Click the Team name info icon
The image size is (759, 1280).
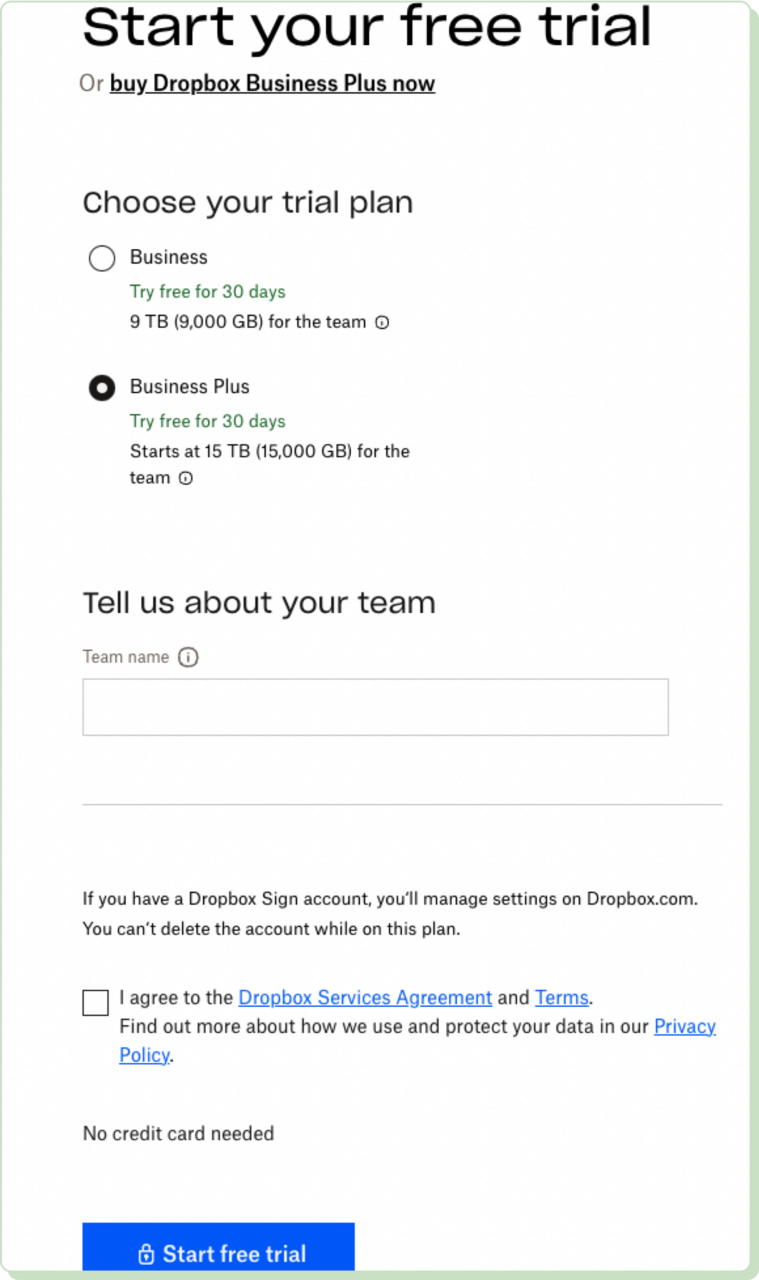[188, 657]
